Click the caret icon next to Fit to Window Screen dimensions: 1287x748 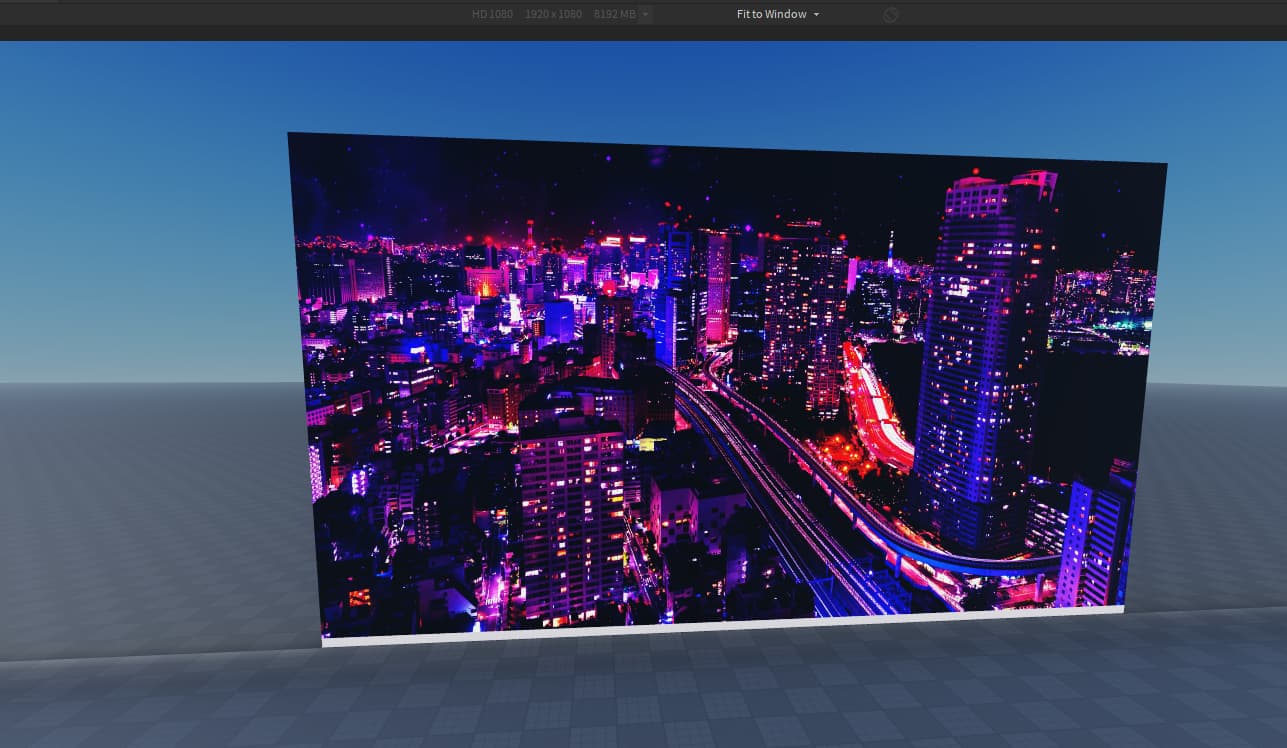click(x=816, y=14)
